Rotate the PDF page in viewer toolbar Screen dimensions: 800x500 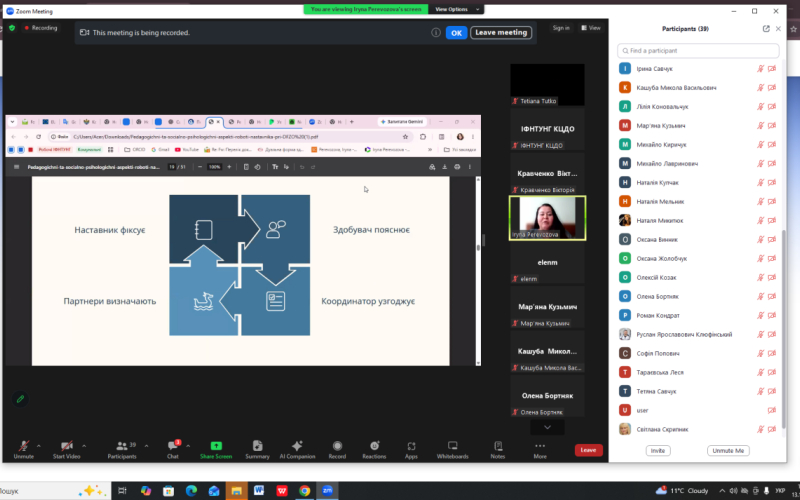pyautogui.click(x=258, y=167)
